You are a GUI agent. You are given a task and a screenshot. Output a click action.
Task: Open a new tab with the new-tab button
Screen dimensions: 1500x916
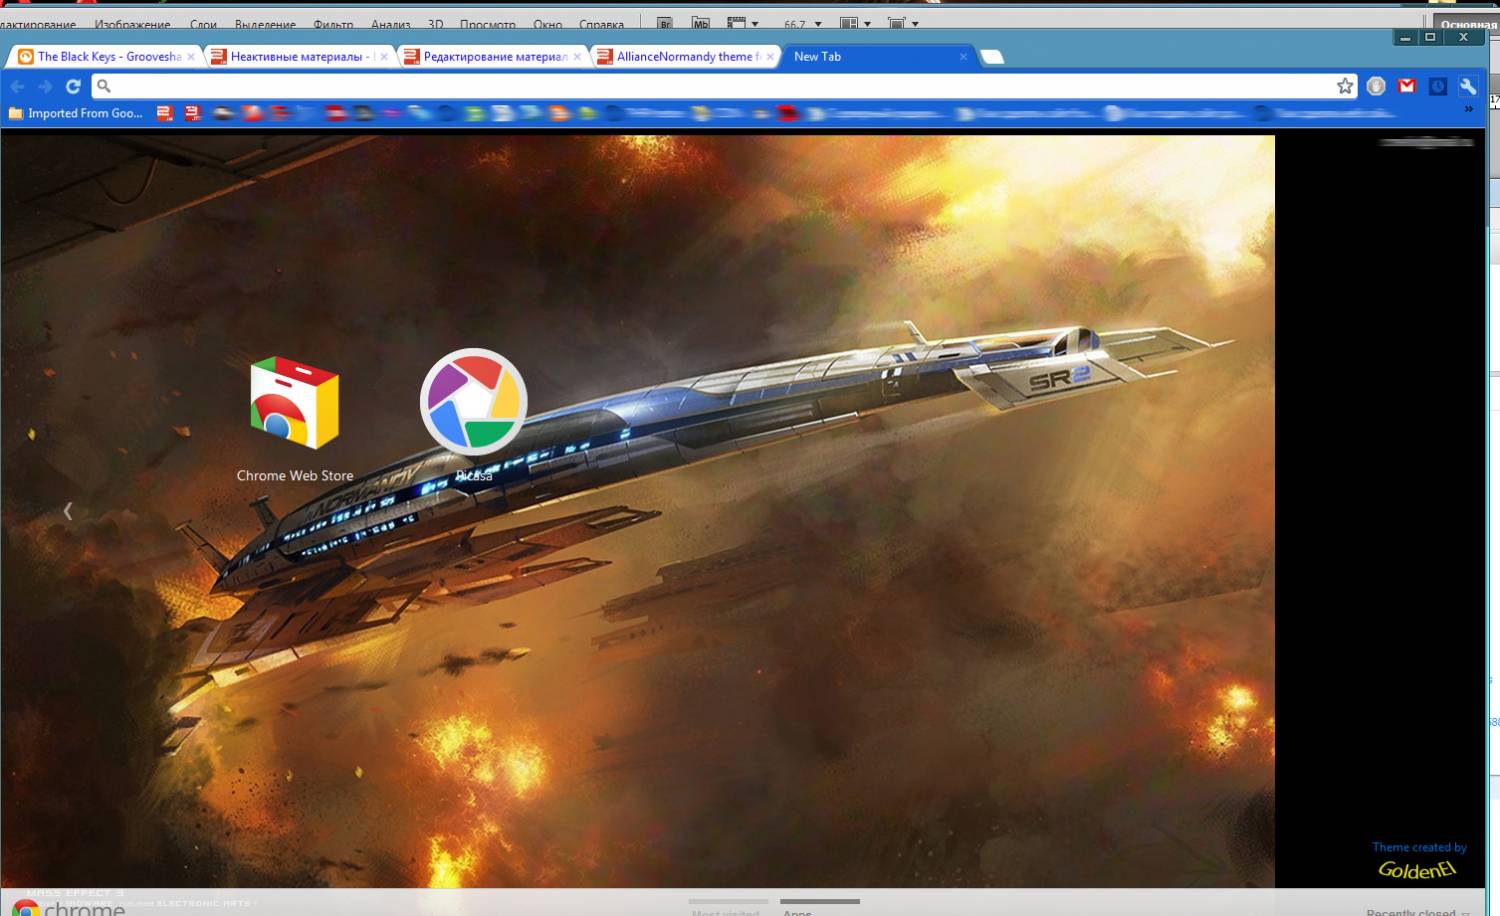click(x=991, y=57)
